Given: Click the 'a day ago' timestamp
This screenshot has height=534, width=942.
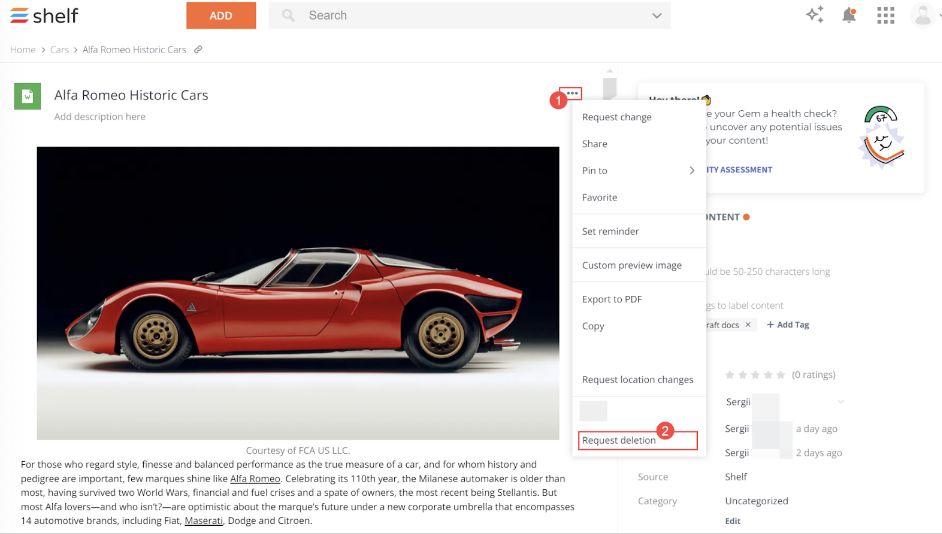Looking at the screenshot, I should pyautogui.click(x=816, y=429).
